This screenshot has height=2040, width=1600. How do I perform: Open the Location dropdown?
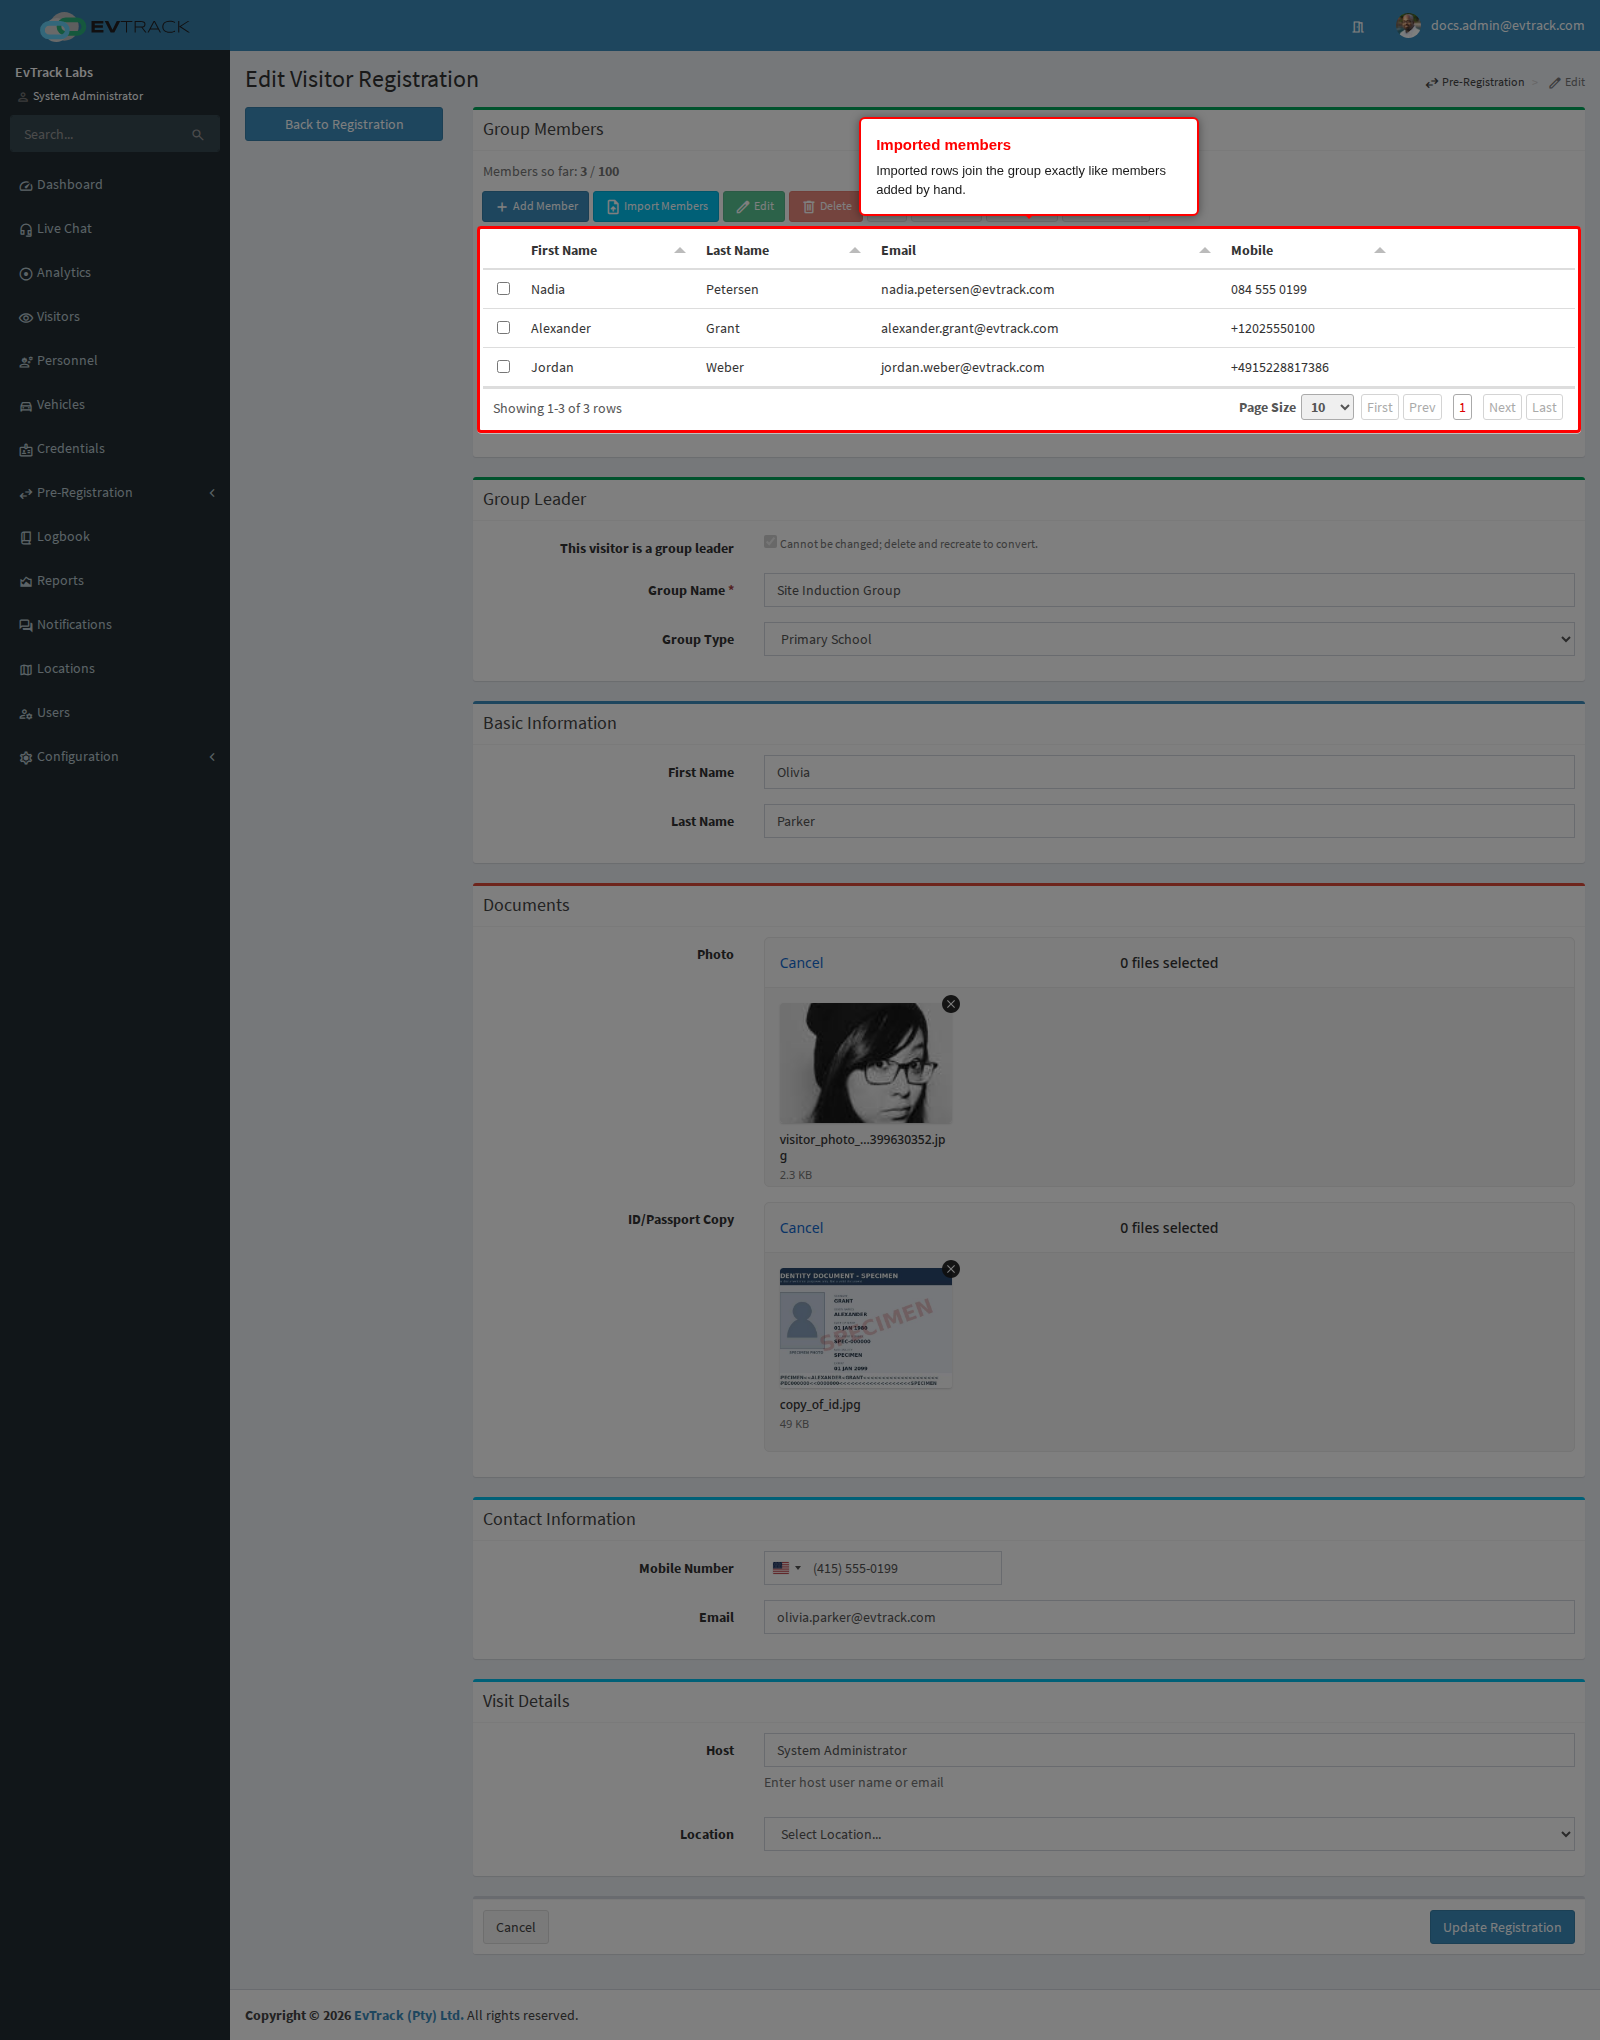(1169, 1834)
